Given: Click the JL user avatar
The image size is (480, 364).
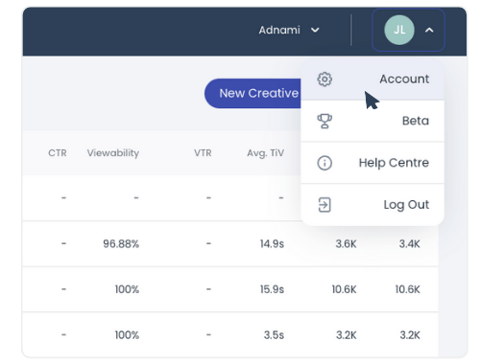Looking at the screenshot, I should pyautogui.click(x=399, y=30).
